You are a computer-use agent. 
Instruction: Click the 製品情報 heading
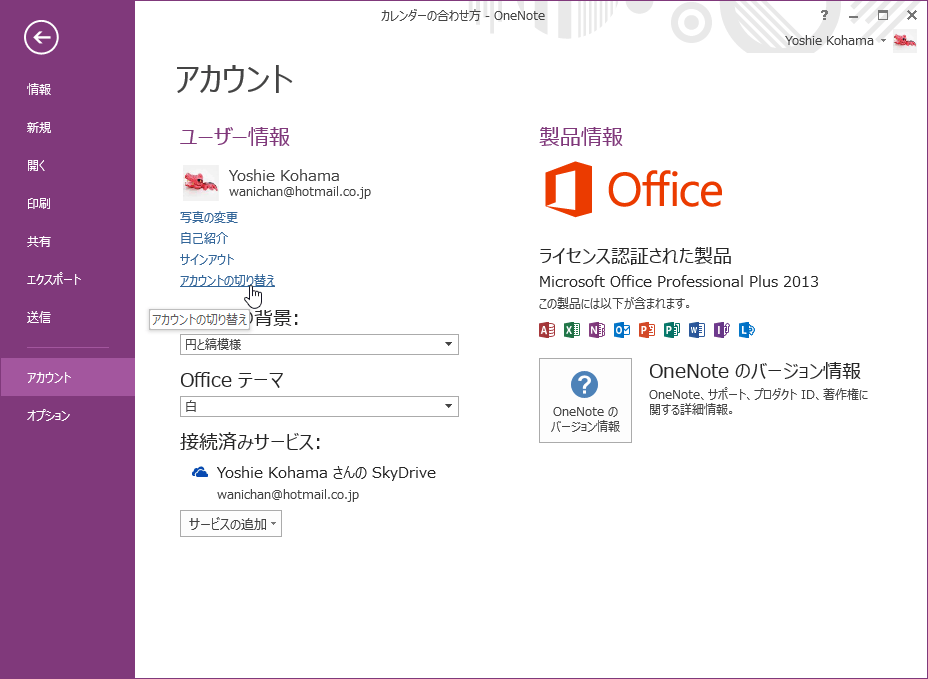coord(581,137)
